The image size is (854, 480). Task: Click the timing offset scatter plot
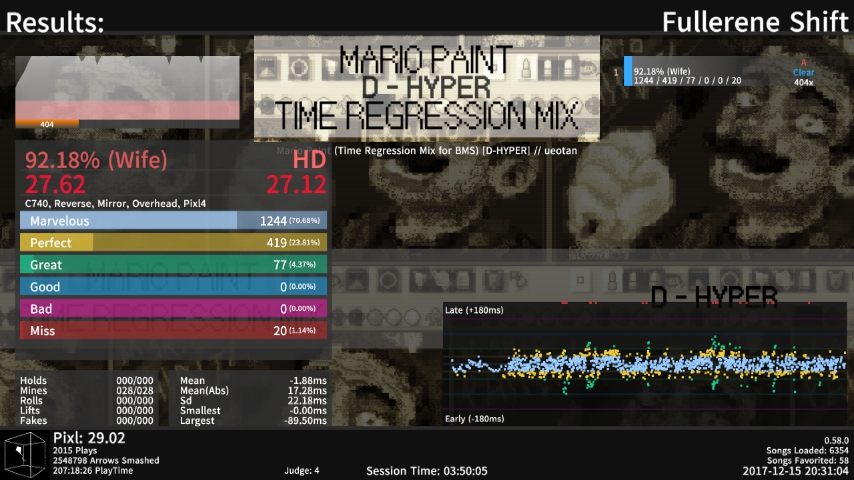[645, 367]
